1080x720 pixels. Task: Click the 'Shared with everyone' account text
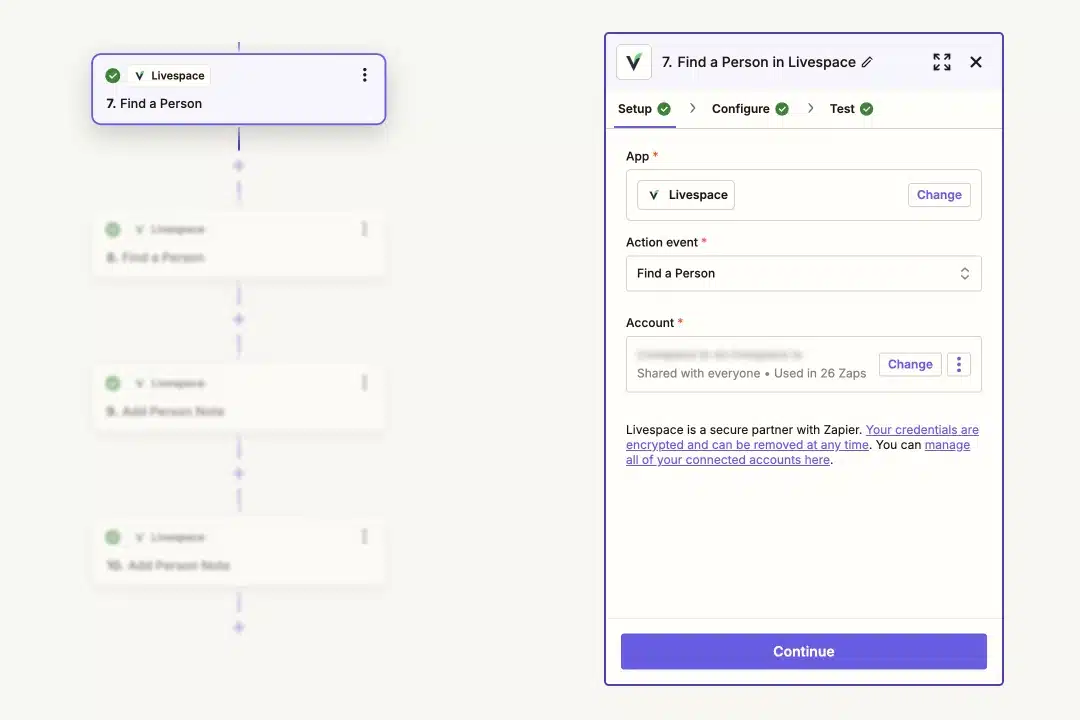click(698, 373)
